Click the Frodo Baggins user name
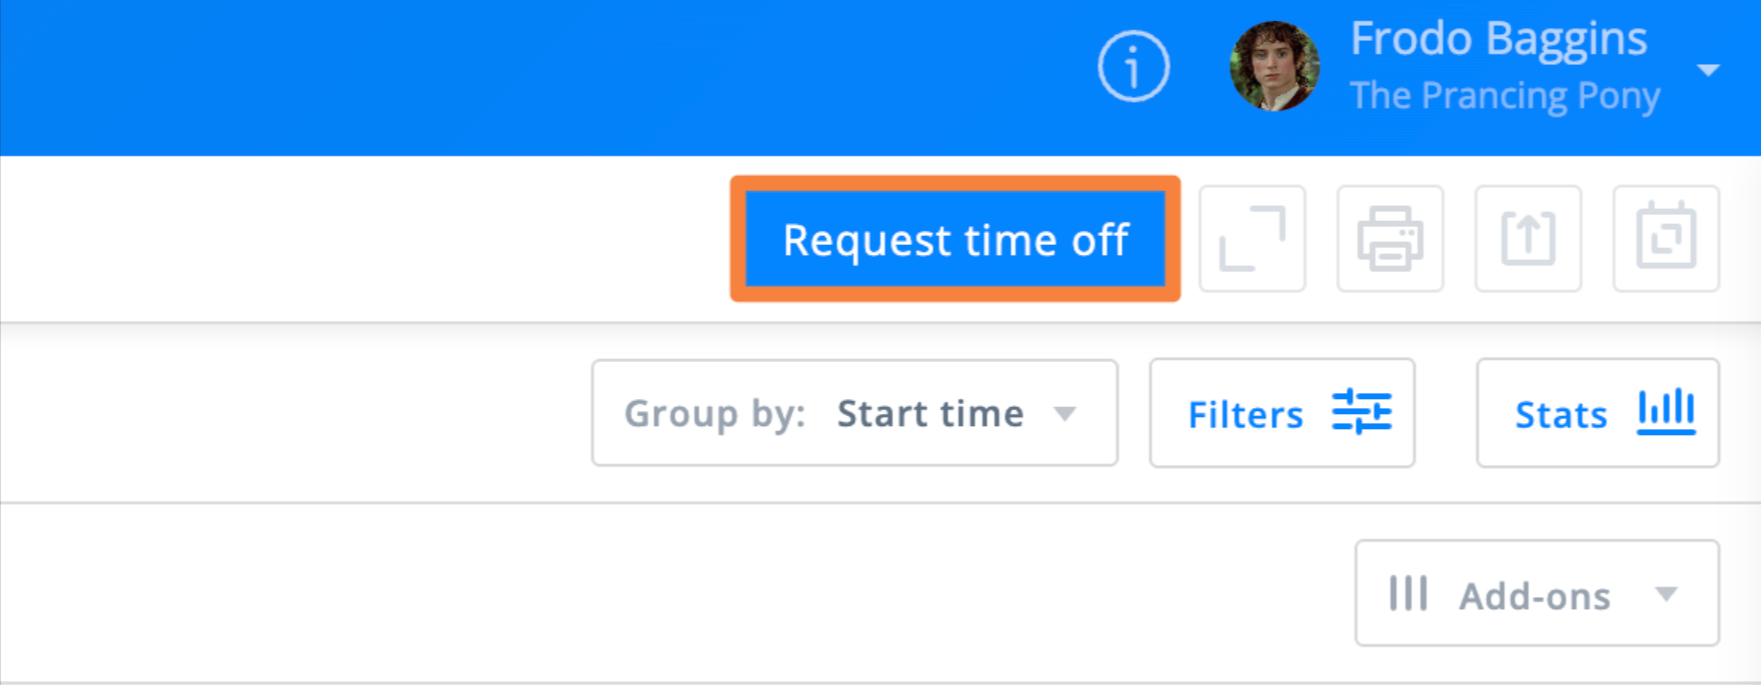The image size is (1761, 685). pos(1498,39)
